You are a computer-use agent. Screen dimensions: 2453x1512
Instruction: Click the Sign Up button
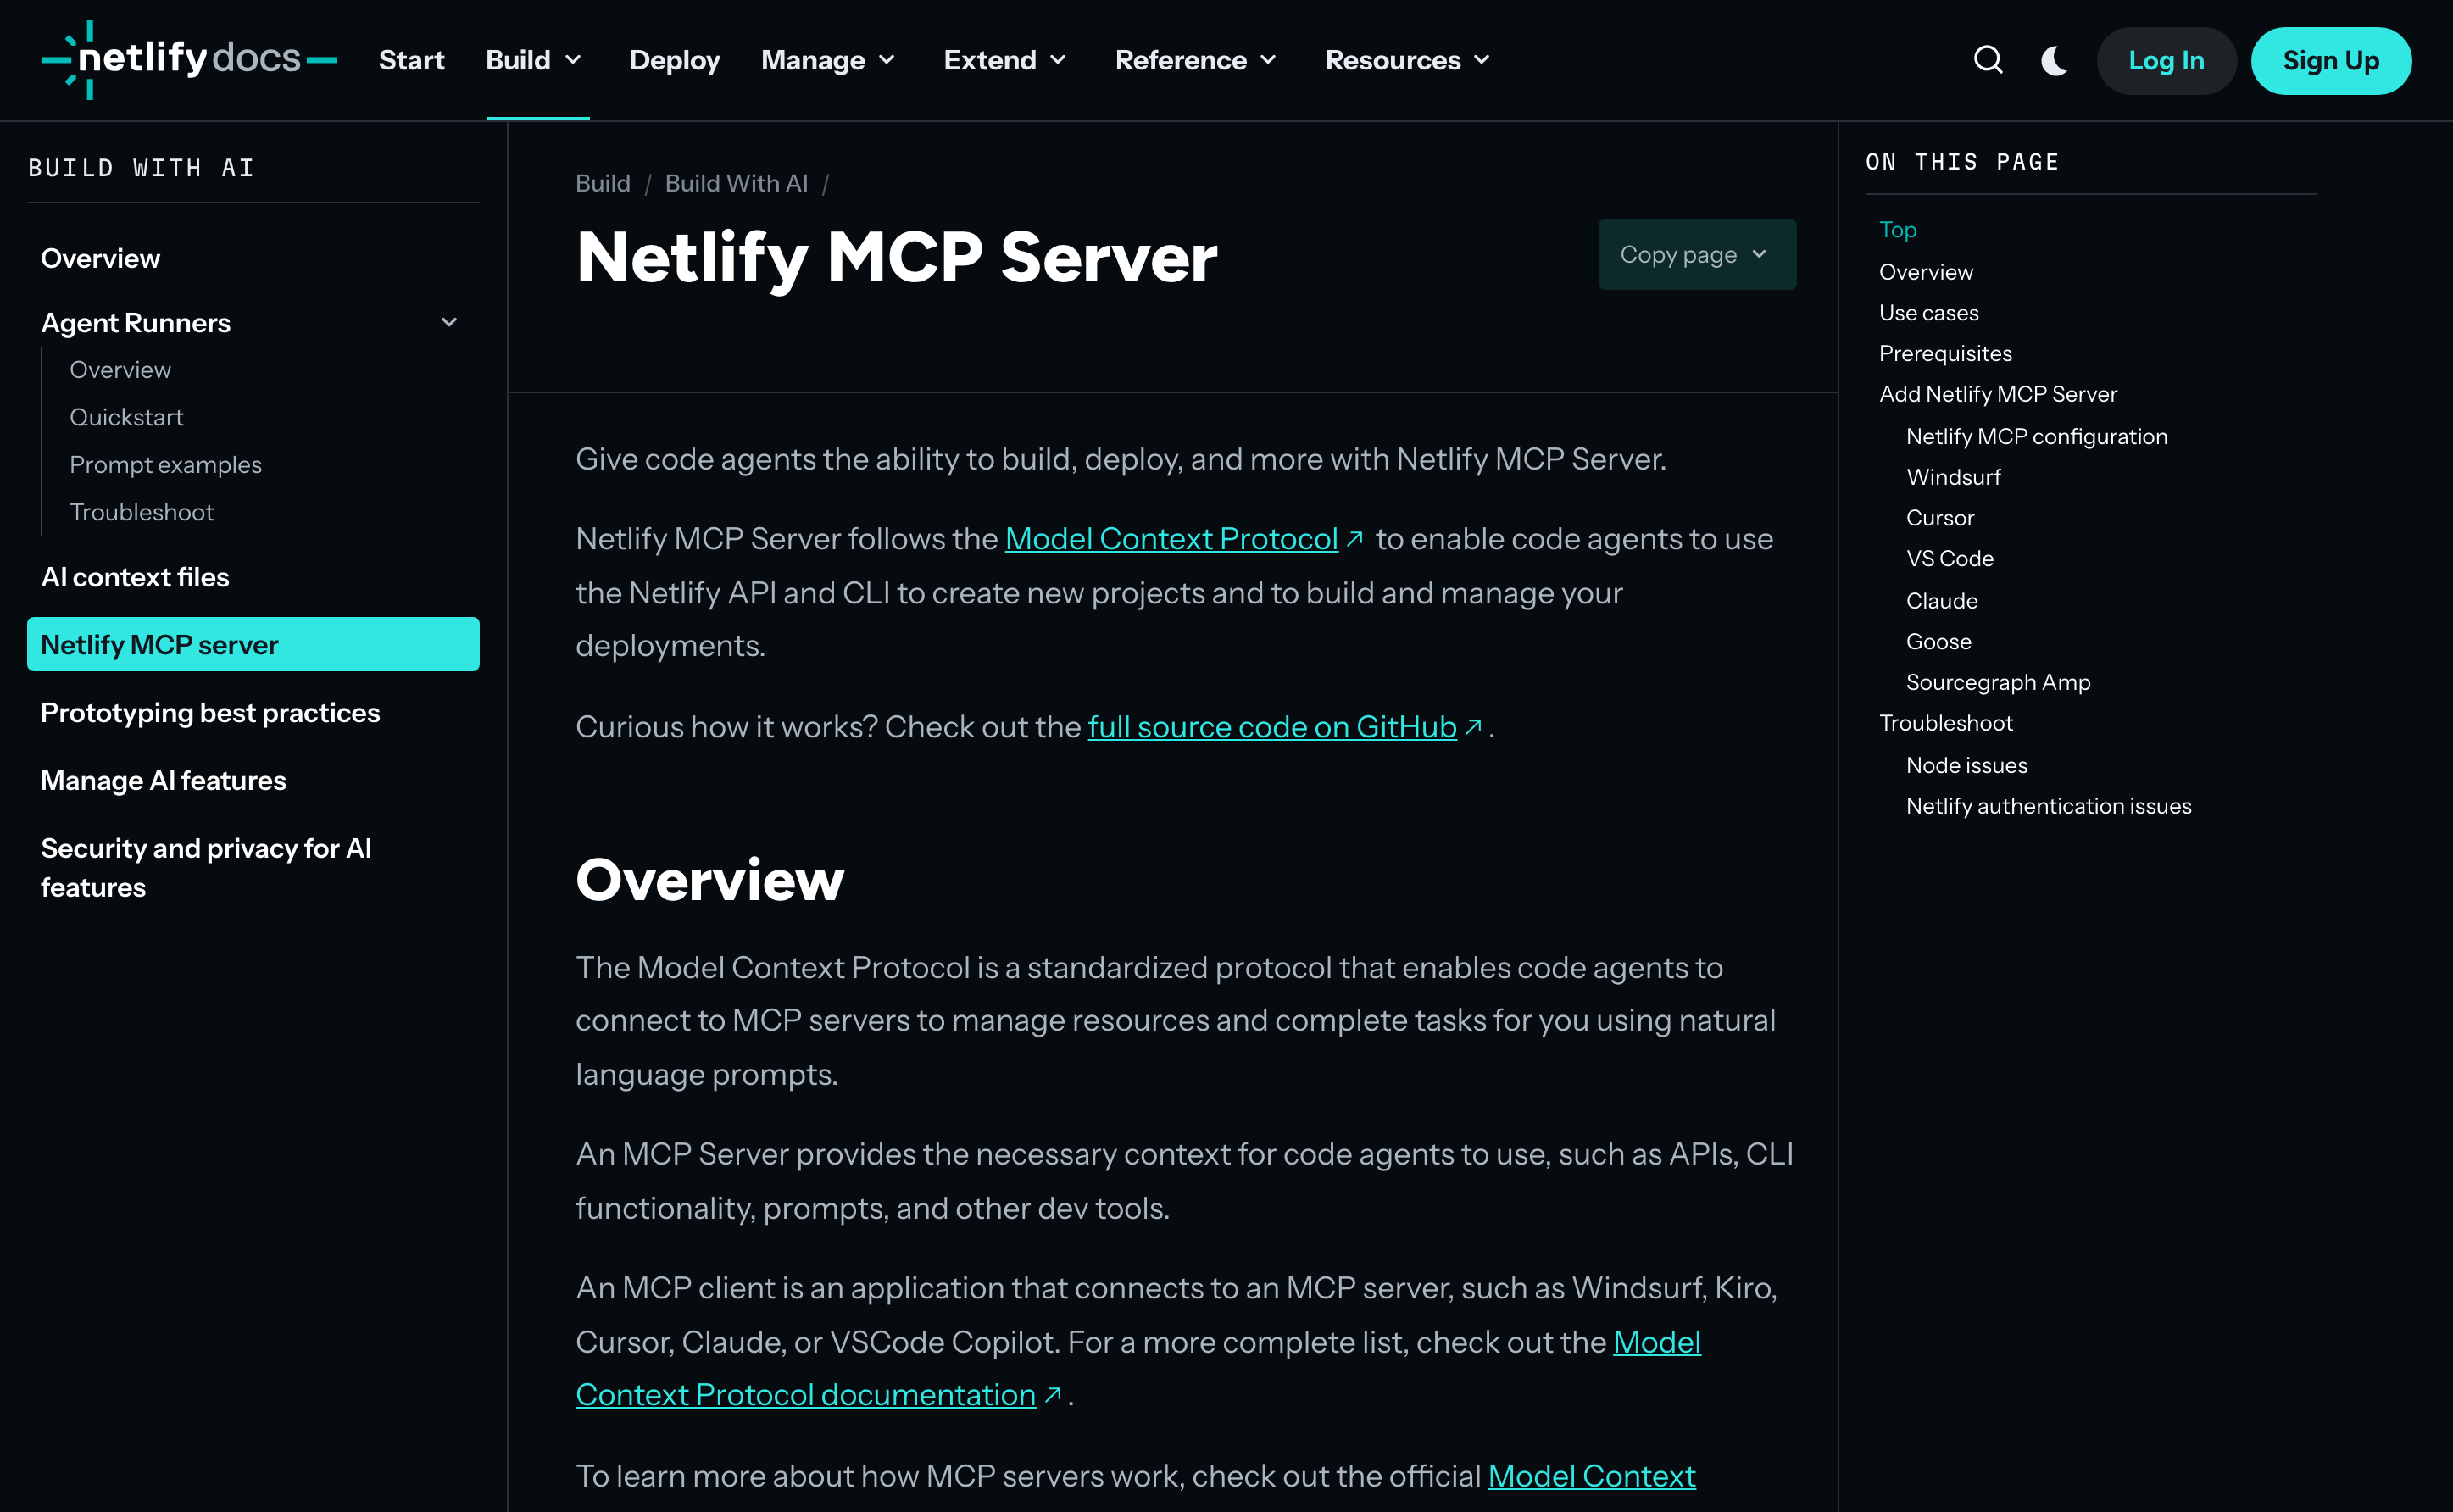2330,60
